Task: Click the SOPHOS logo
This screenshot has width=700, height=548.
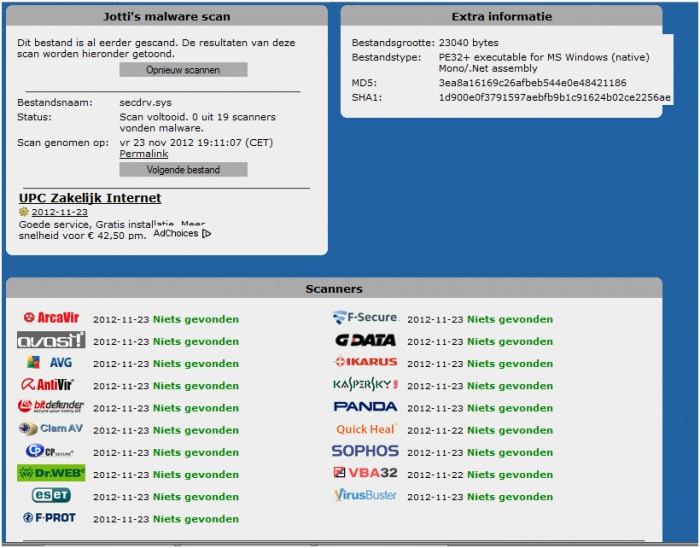Action: (365, 451)
